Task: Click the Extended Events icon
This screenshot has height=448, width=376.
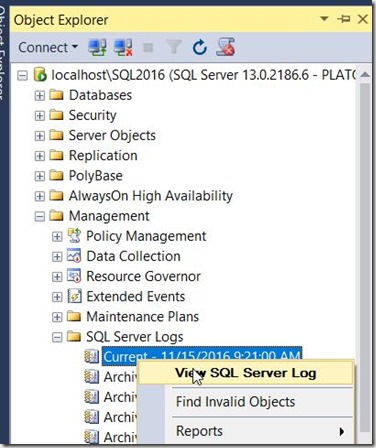Action: (x=74, y=296)
